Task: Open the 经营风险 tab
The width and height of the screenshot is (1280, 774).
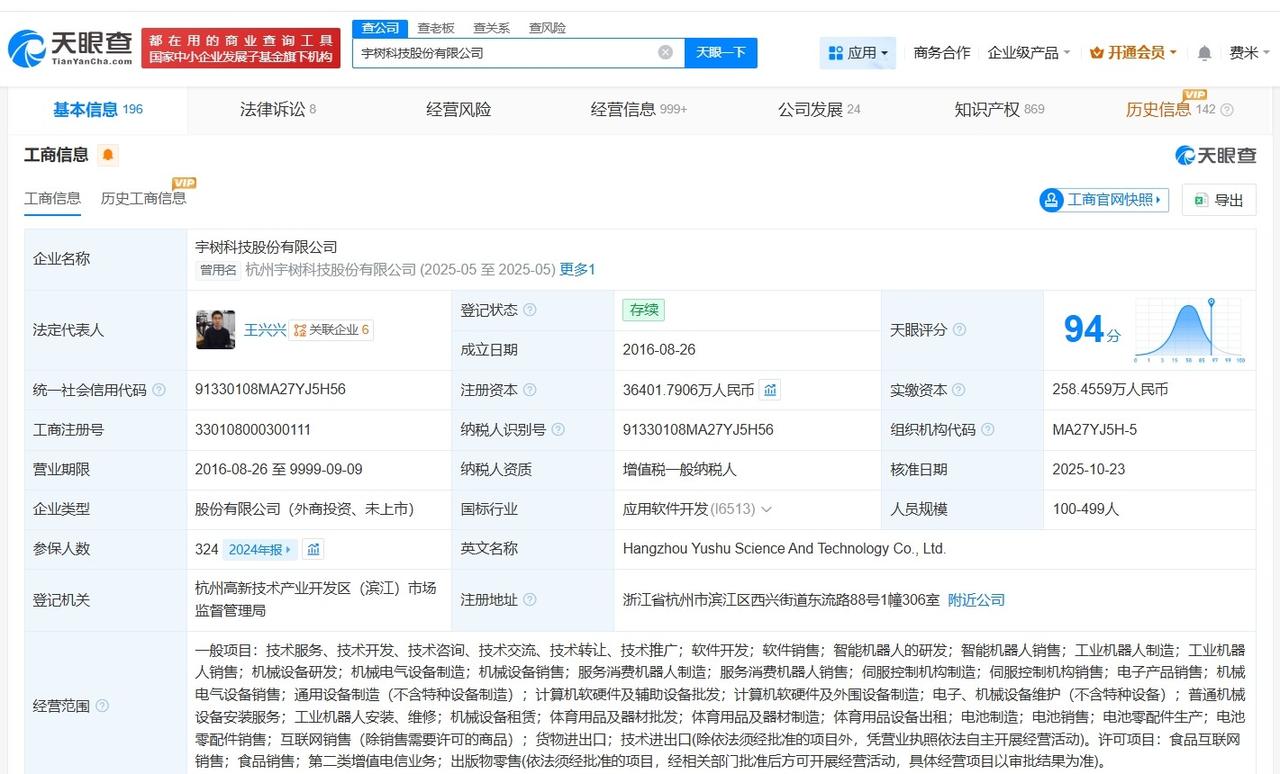Action: pos(458,110)
